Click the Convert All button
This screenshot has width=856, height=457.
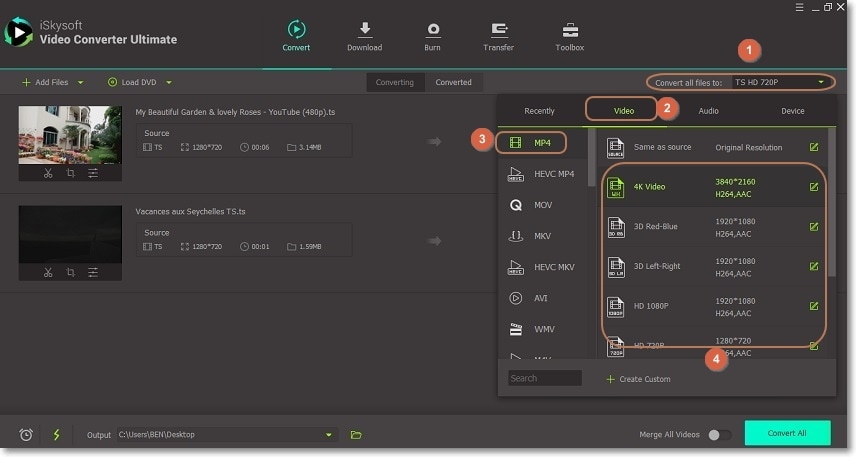tap(787, 433)
